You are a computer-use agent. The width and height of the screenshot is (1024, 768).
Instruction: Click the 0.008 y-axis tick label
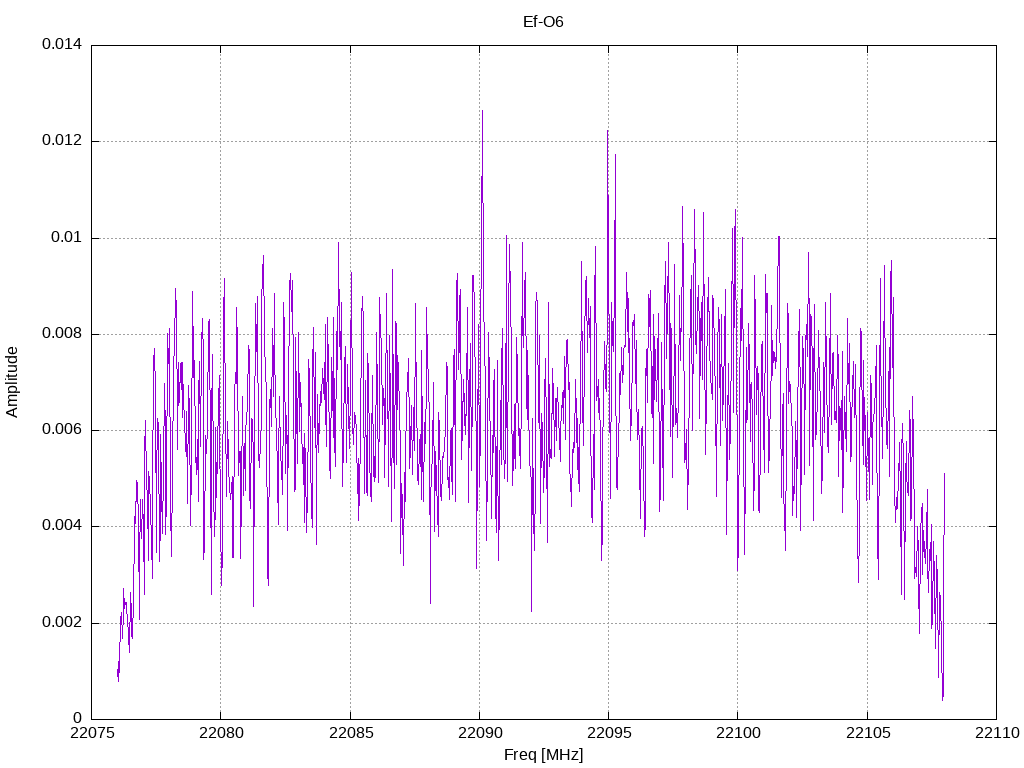point(62,334)
